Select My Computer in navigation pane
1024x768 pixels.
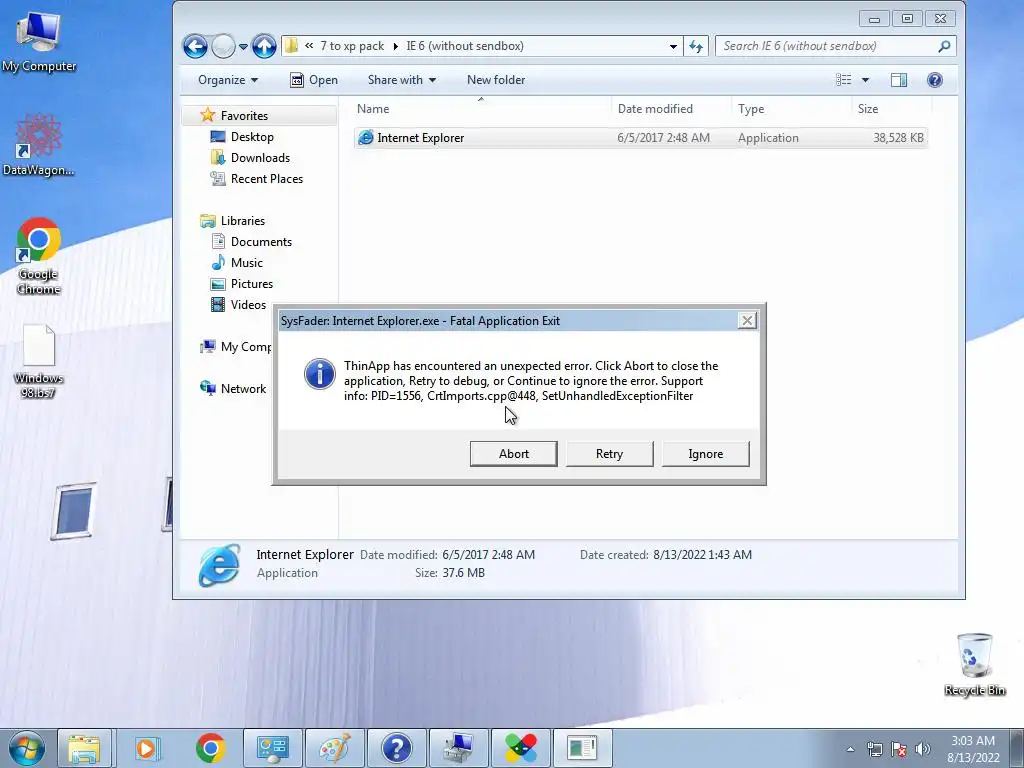click(x=236, y=347)
